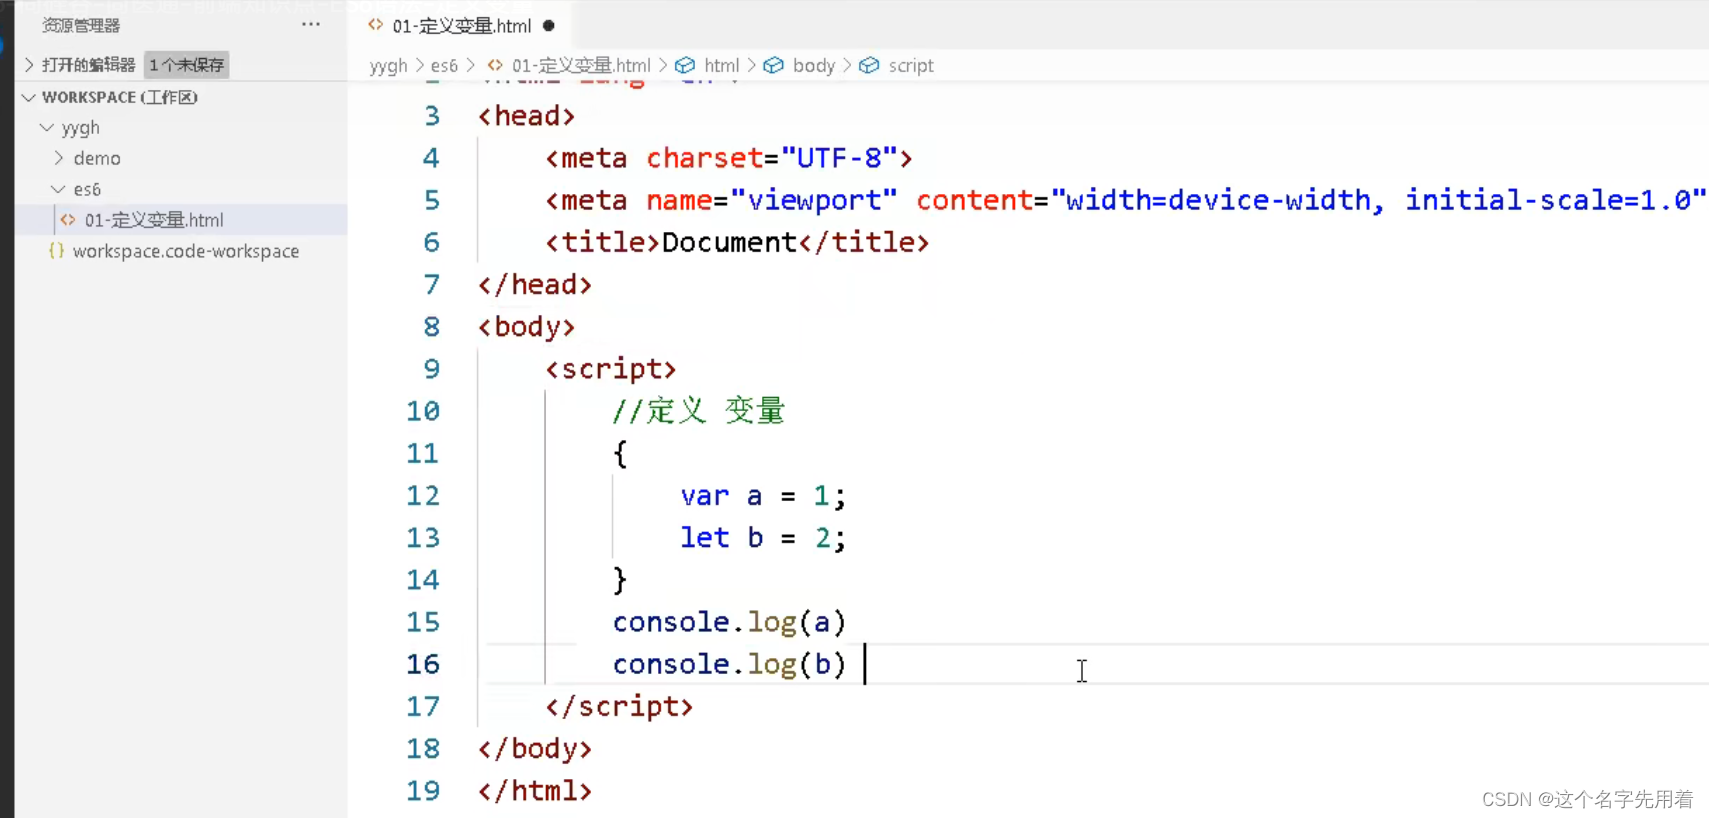Place cursor on 'var a = 1;' line
1709x818 pixels.
click(763, 496)
